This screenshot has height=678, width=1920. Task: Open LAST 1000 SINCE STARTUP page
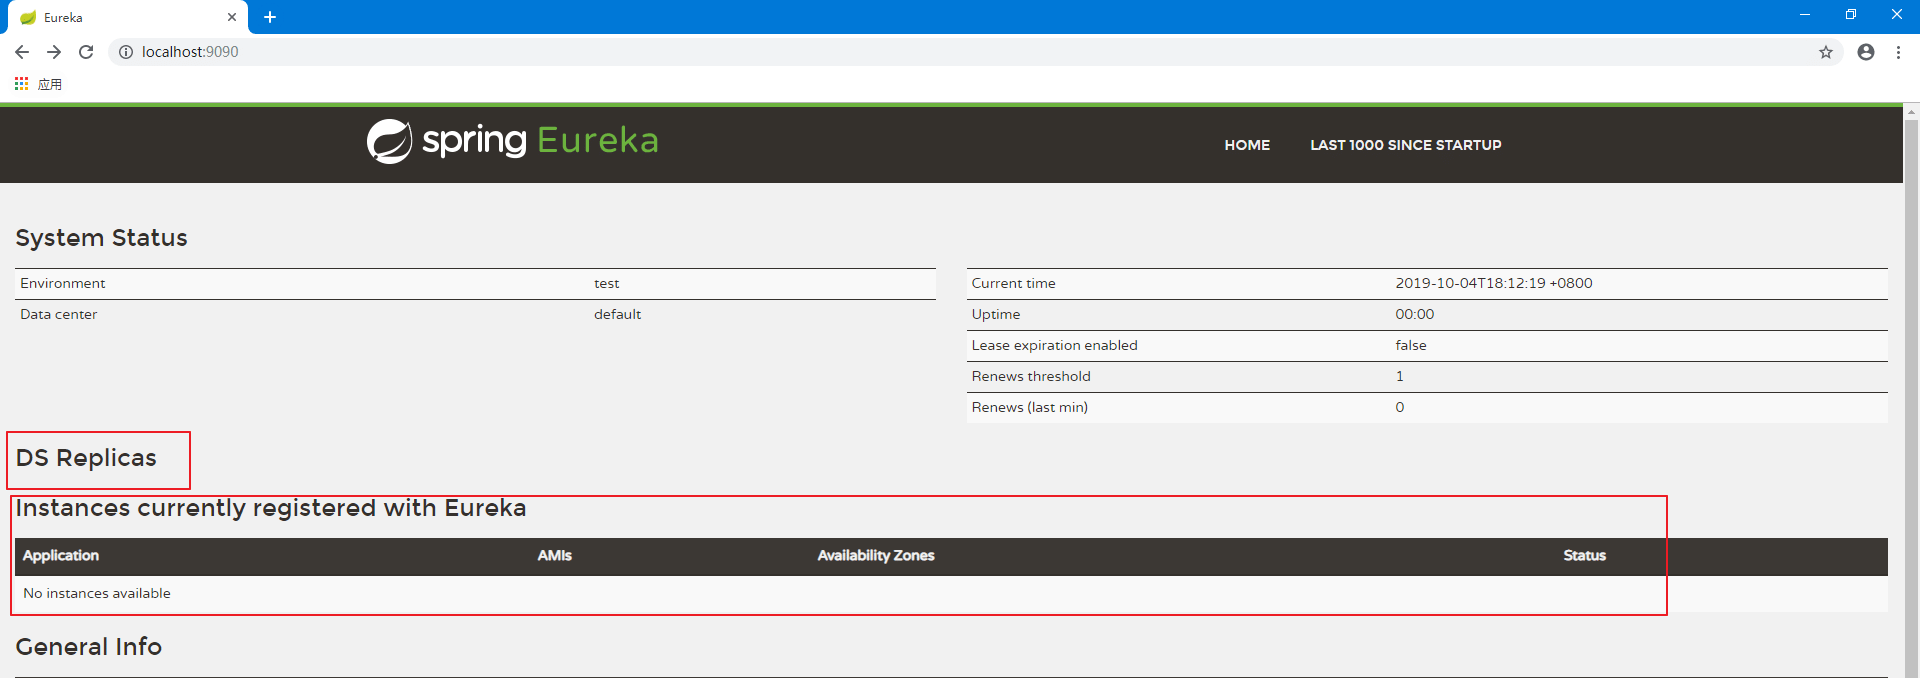tap(1405, 145)
